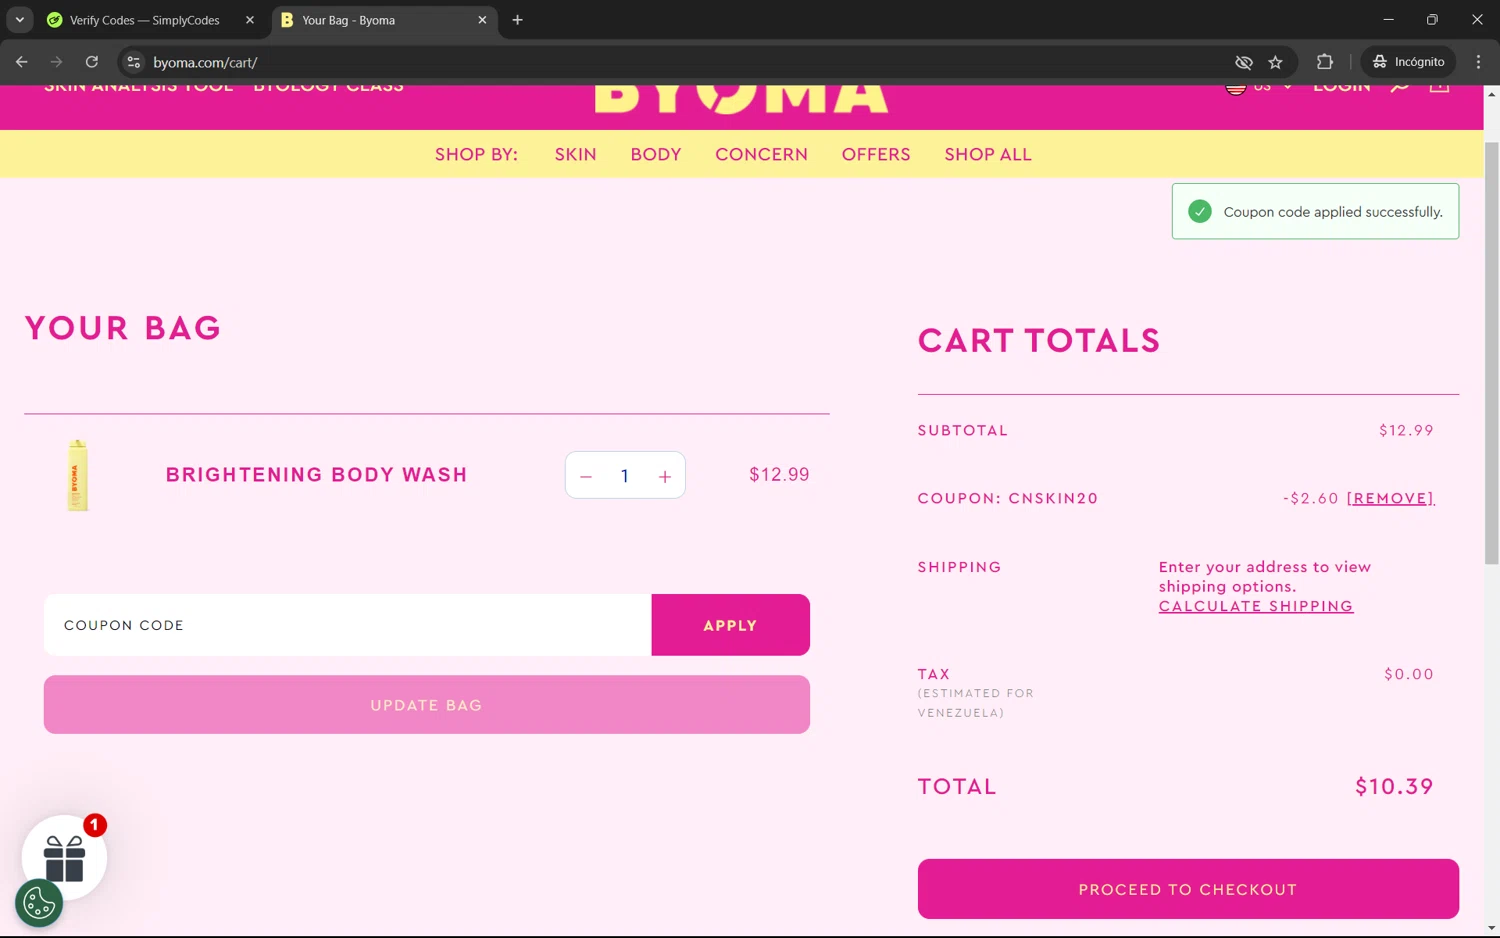Click the -$2.60 coupon discount value
Image resolution: width=1500 pixels, height=938 pixels.
pyautogui.click(x=1310, y=498)
